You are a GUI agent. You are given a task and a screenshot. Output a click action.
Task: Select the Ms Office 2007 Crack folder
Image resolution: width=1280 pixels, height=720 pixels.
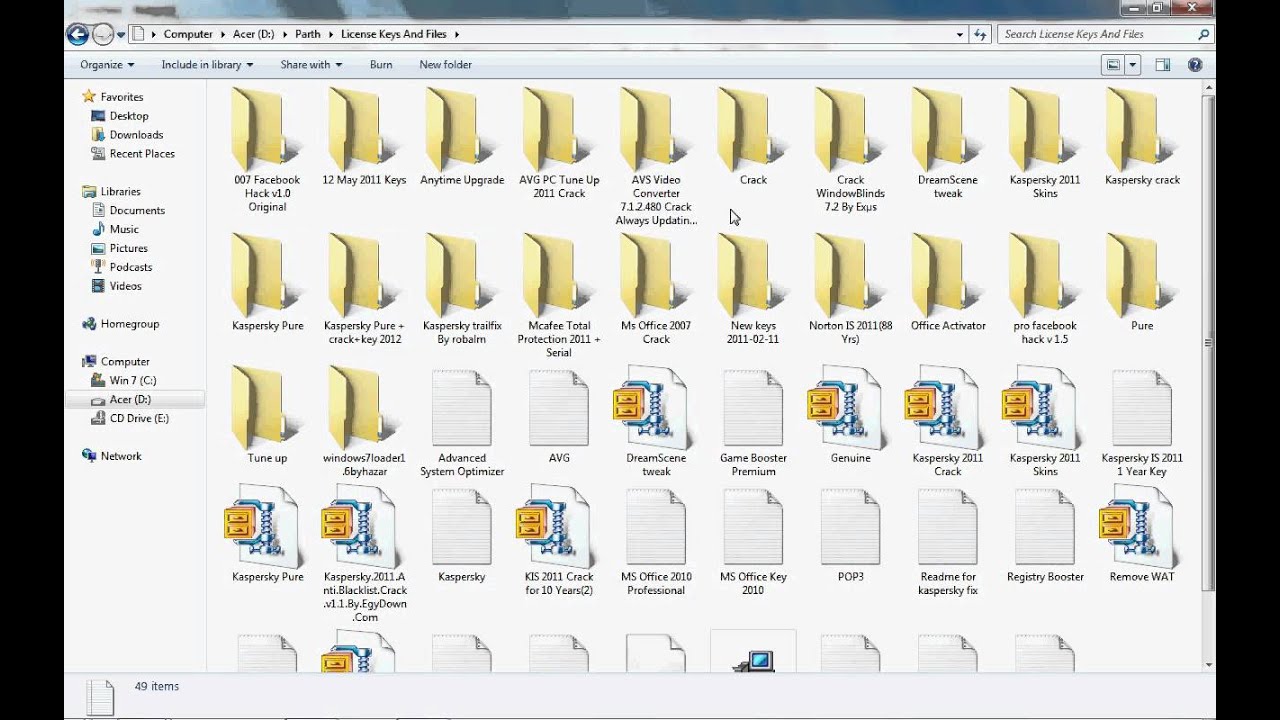[x=656, y=288]
